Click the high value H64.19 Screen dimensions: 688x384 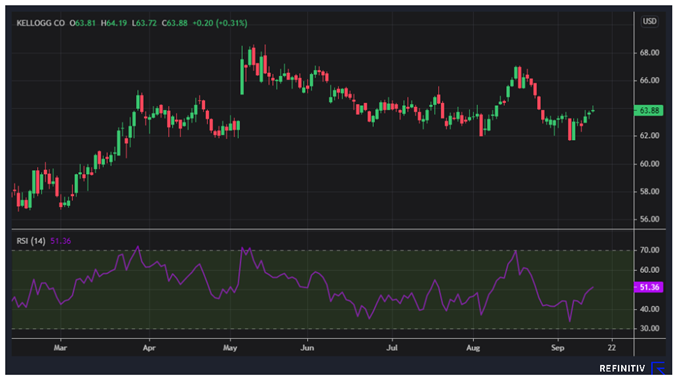coord(114,23)
